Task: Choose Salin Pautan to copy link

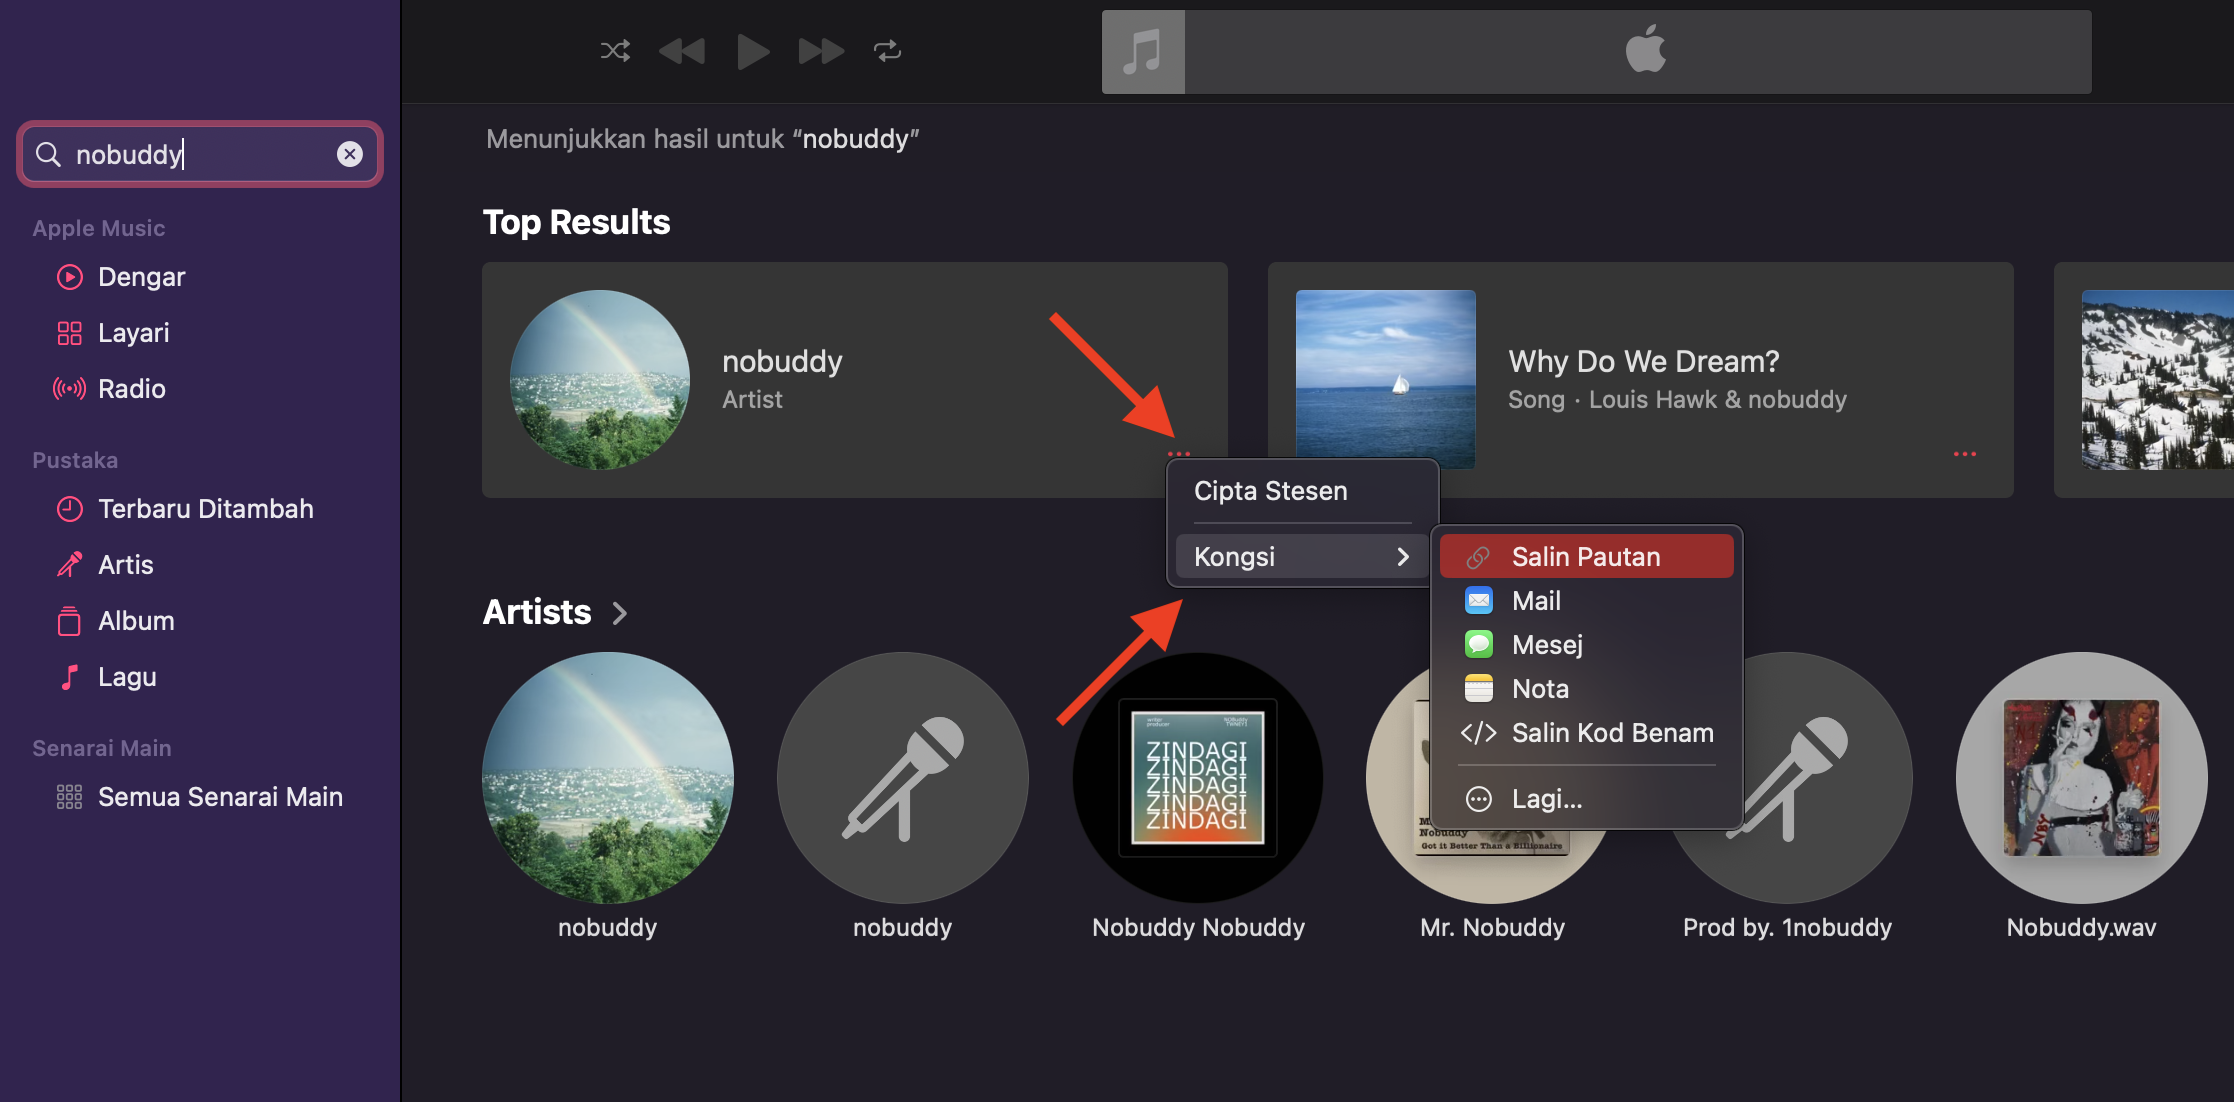Action: pos(1586,557)
